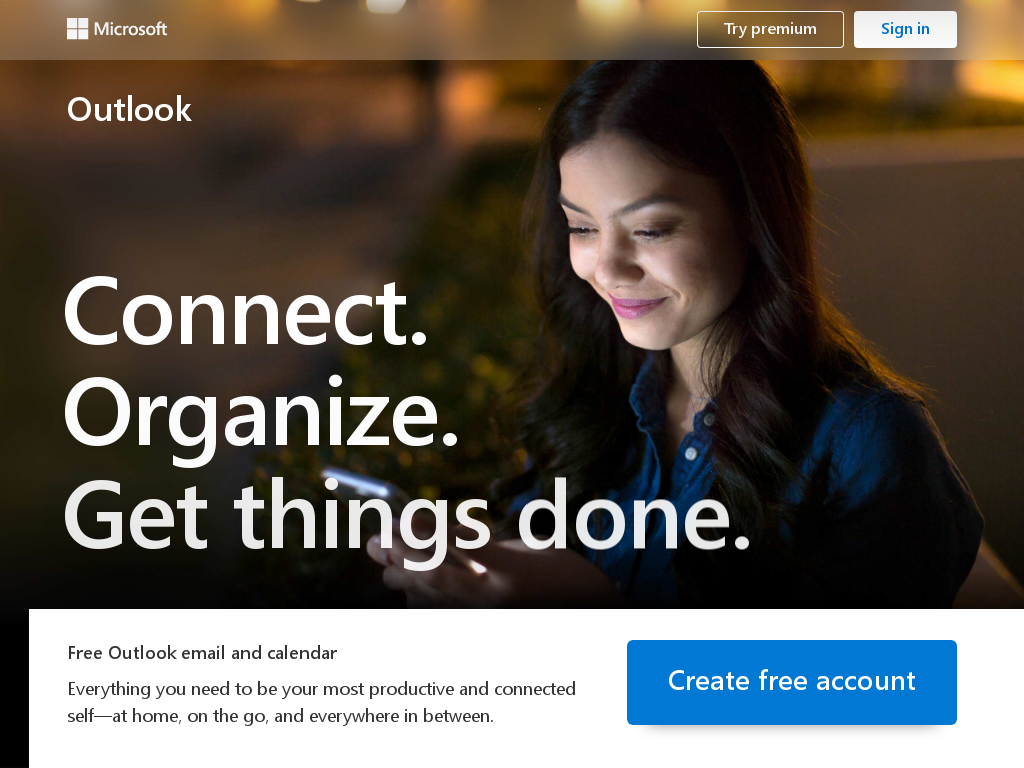The height and width of the screenshot is (768, 1024).
Task: Click the black strip left of the white panel
Action: [14, 688]
